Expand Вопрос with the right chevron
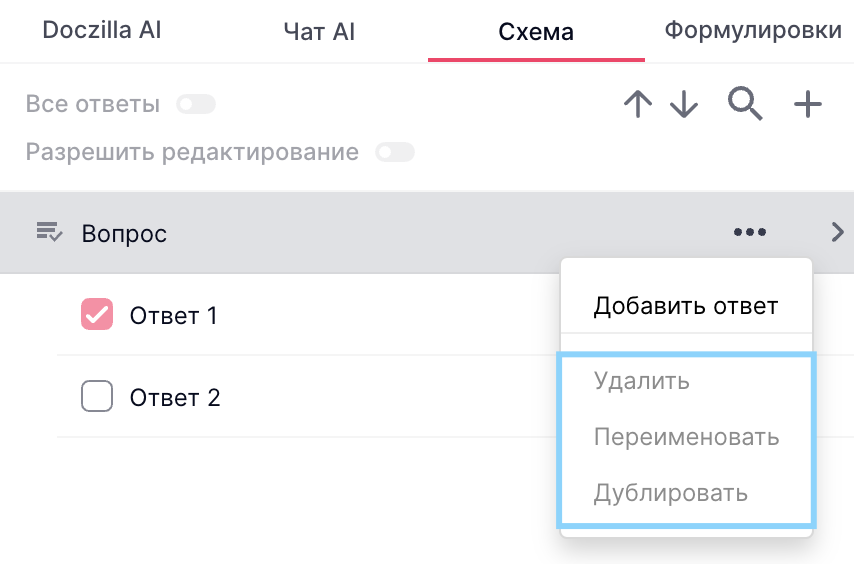This screenshot has height=564, width=854. (837, 232)
